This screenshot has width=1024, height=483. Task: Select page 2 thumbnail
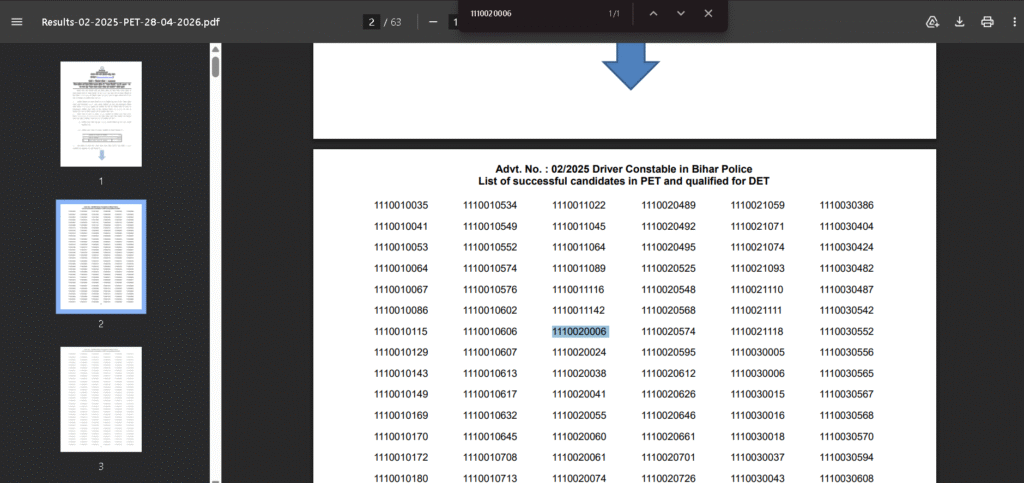101,255
